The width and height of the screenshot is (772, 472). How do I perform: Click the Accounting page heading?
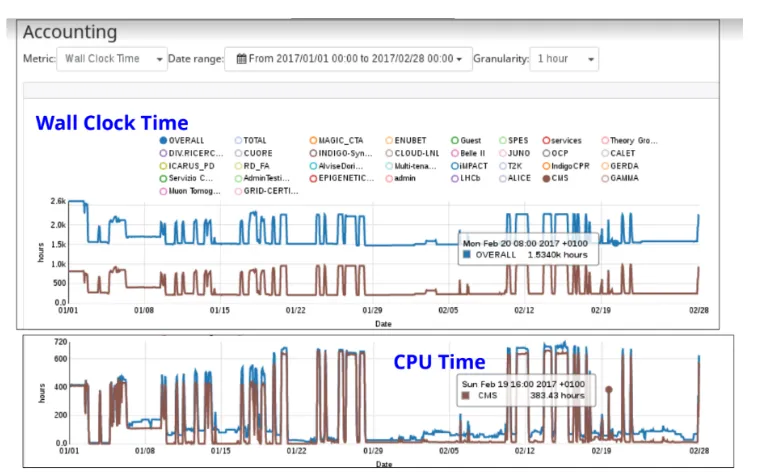coord(70,32)
